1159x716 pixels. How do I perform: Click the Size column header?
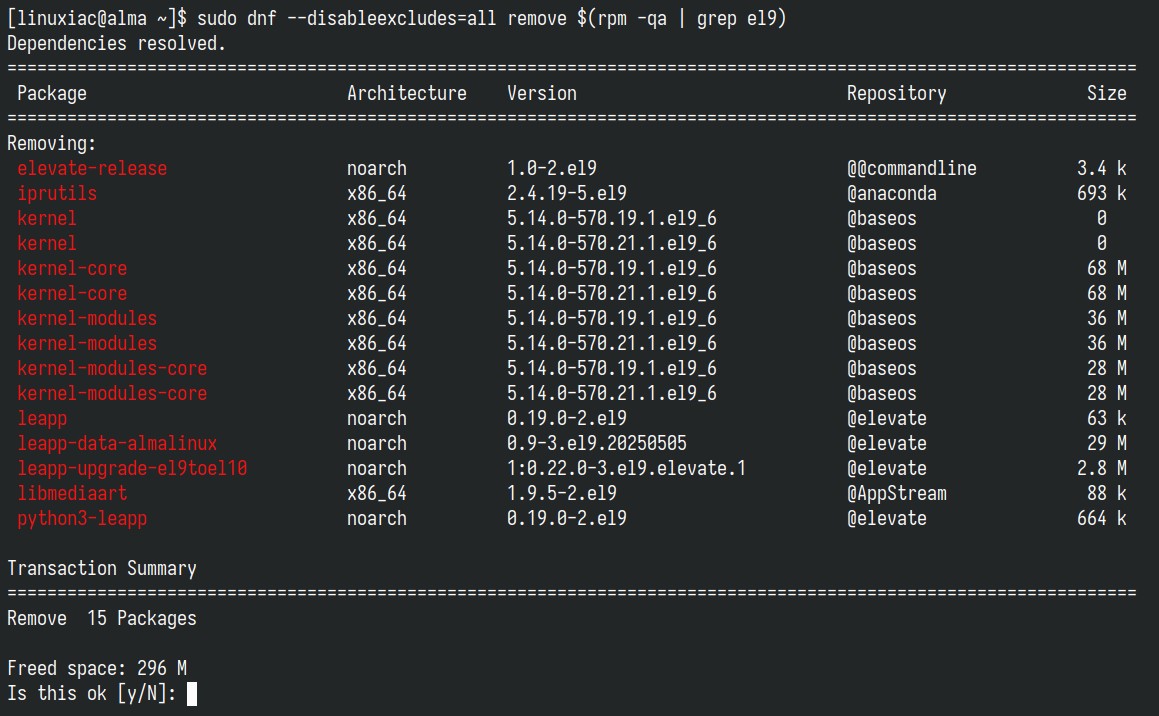point(1107,93)
